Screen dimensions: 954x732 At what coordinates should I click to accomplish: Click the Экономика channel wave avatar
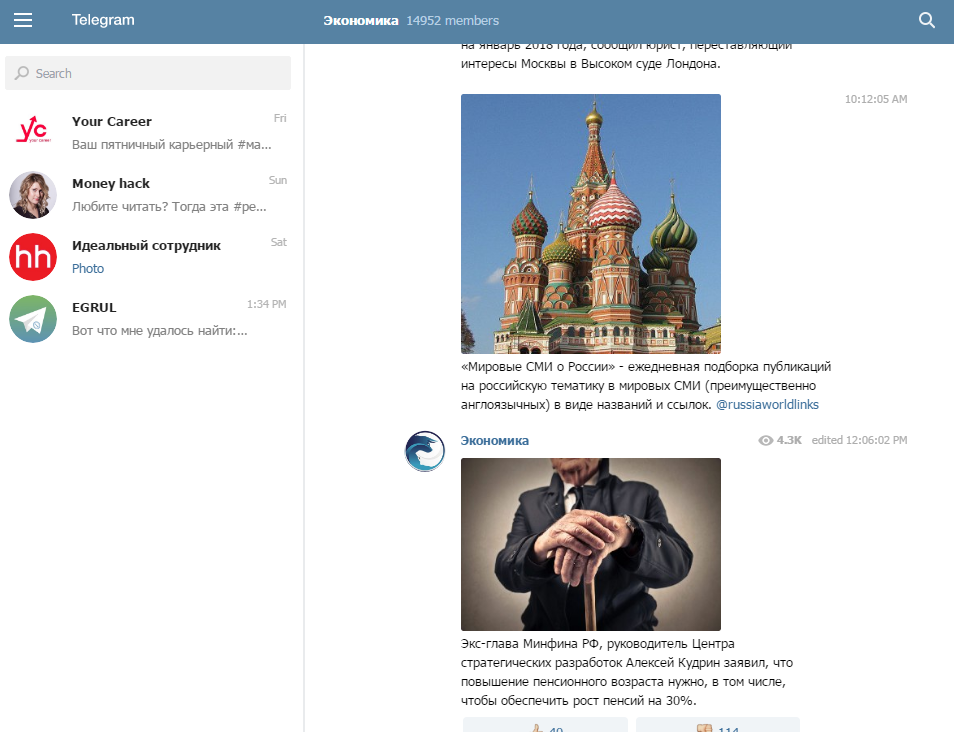[424, 452]
